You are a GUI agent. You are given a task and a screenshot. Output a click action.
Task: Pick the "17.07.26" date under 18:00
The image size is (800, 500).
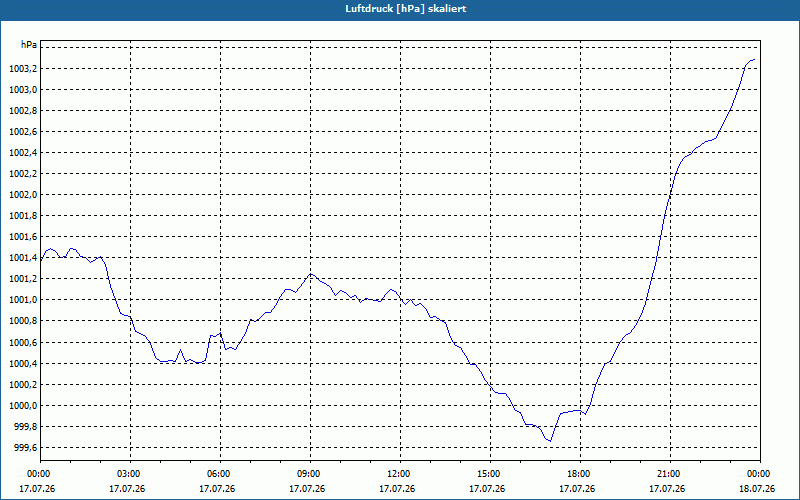tap(578, 489)
